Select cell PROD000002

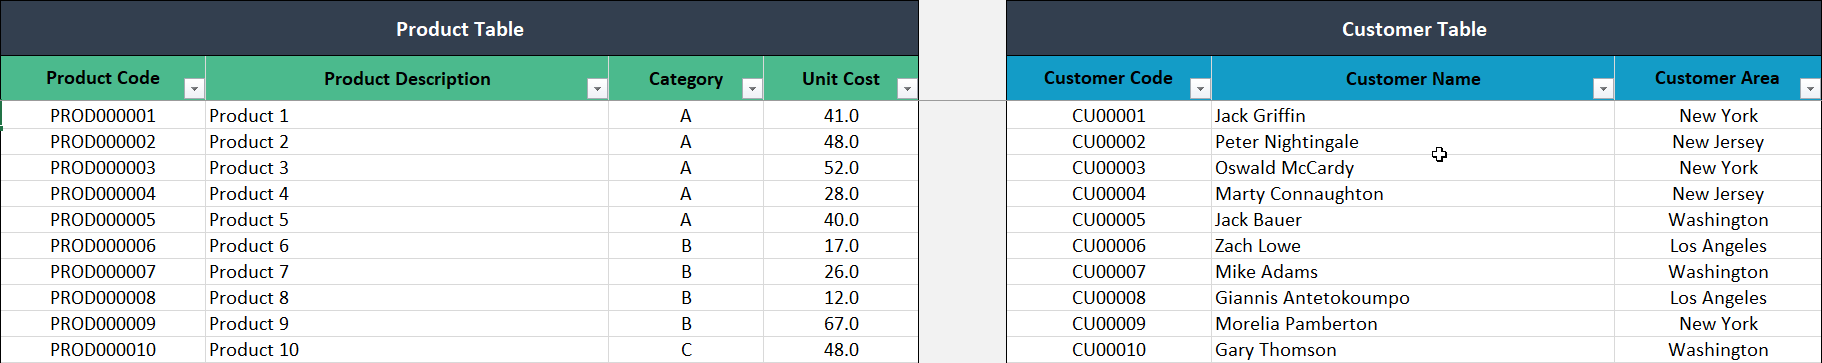click(103, 141)
